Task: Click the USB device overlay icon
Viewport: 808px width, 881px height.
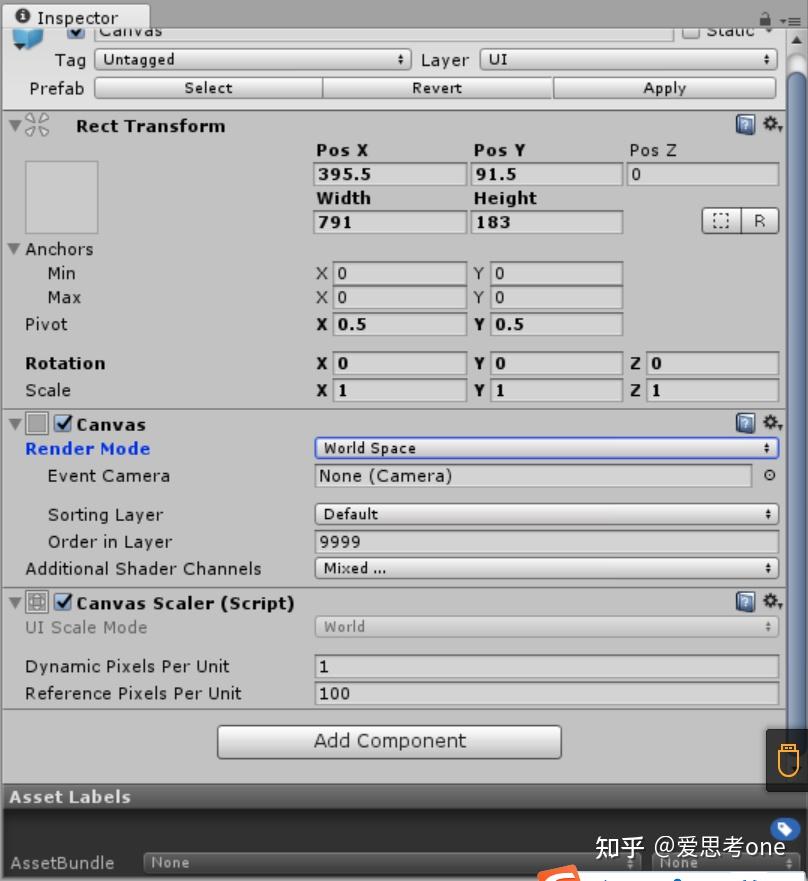Action: coord(787,760)
